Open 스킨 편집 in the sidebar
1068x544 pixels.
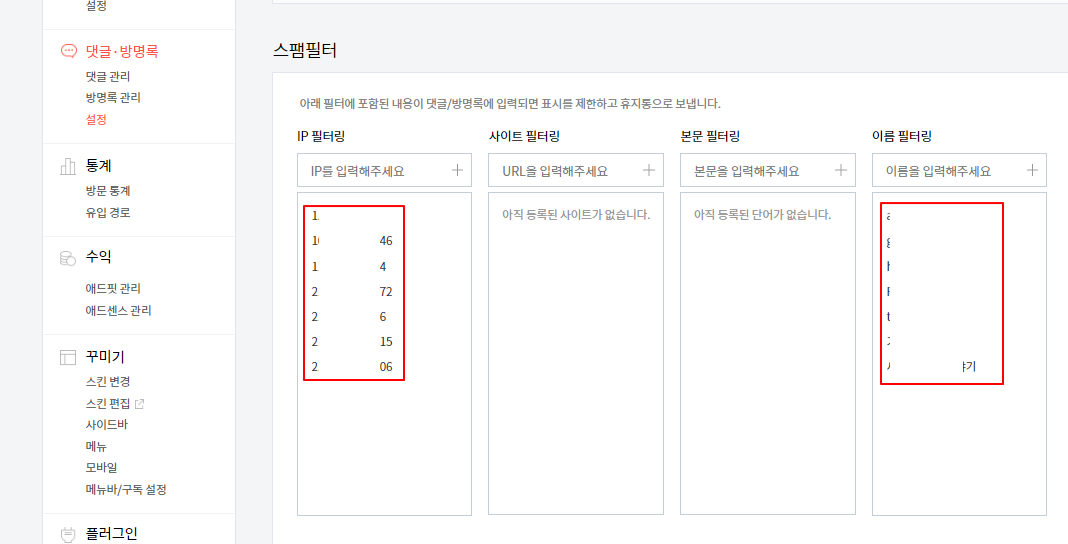pos(108,404)
